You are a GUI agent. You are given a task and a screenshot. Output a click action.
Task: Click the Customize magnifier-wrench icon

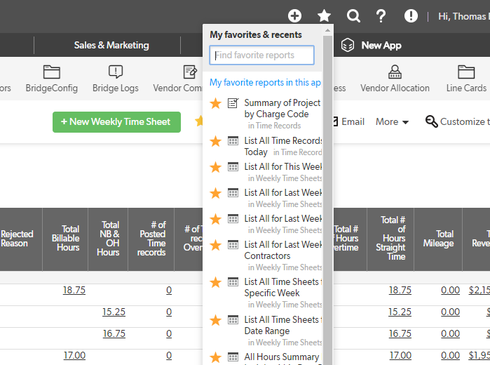click(431, 122)
